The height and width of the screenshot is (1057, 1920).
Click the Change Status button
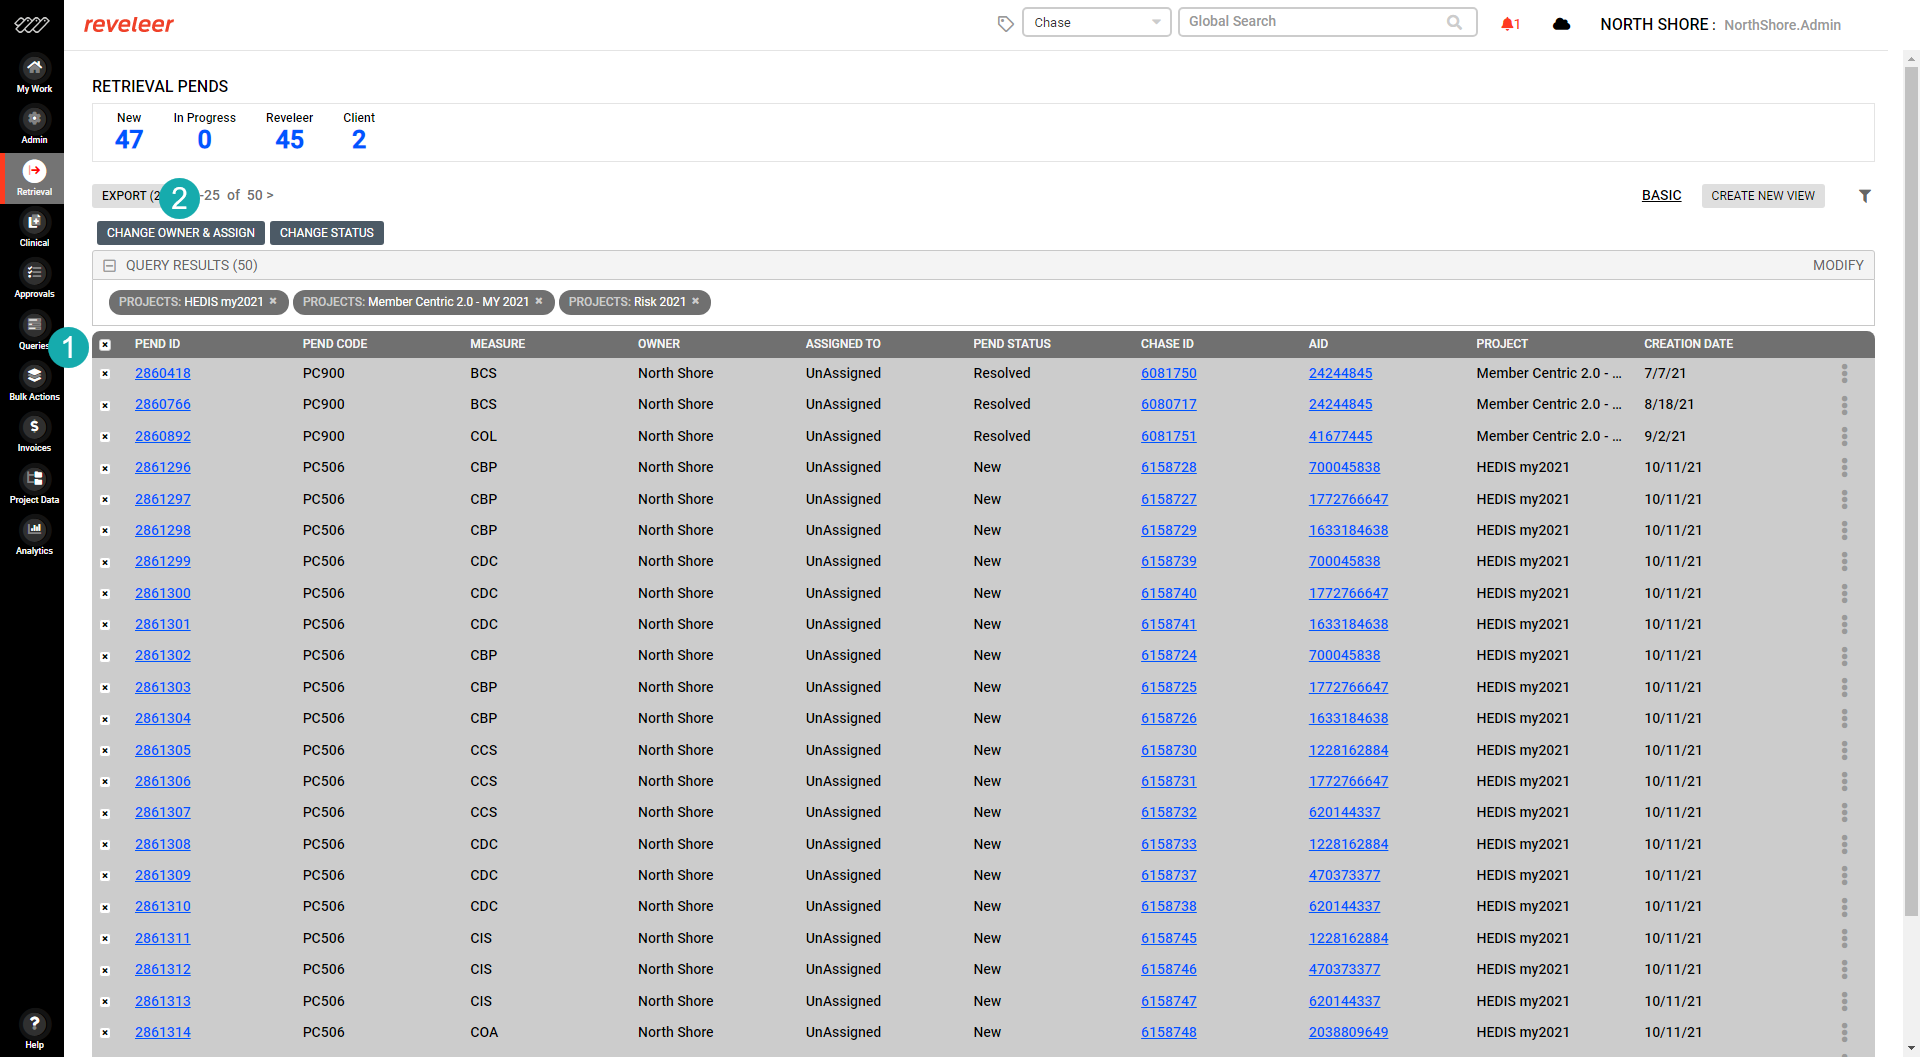(327, 233)
